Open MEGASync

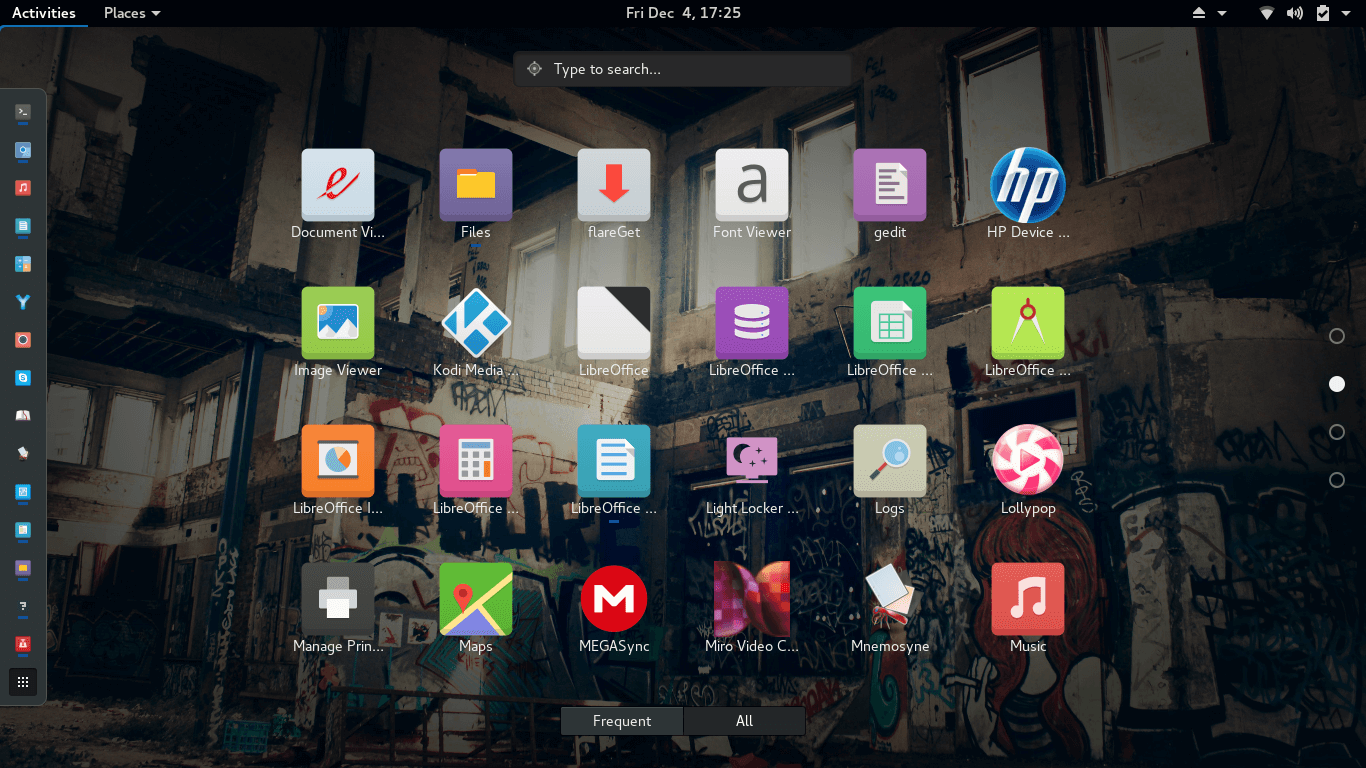(614, 600)
